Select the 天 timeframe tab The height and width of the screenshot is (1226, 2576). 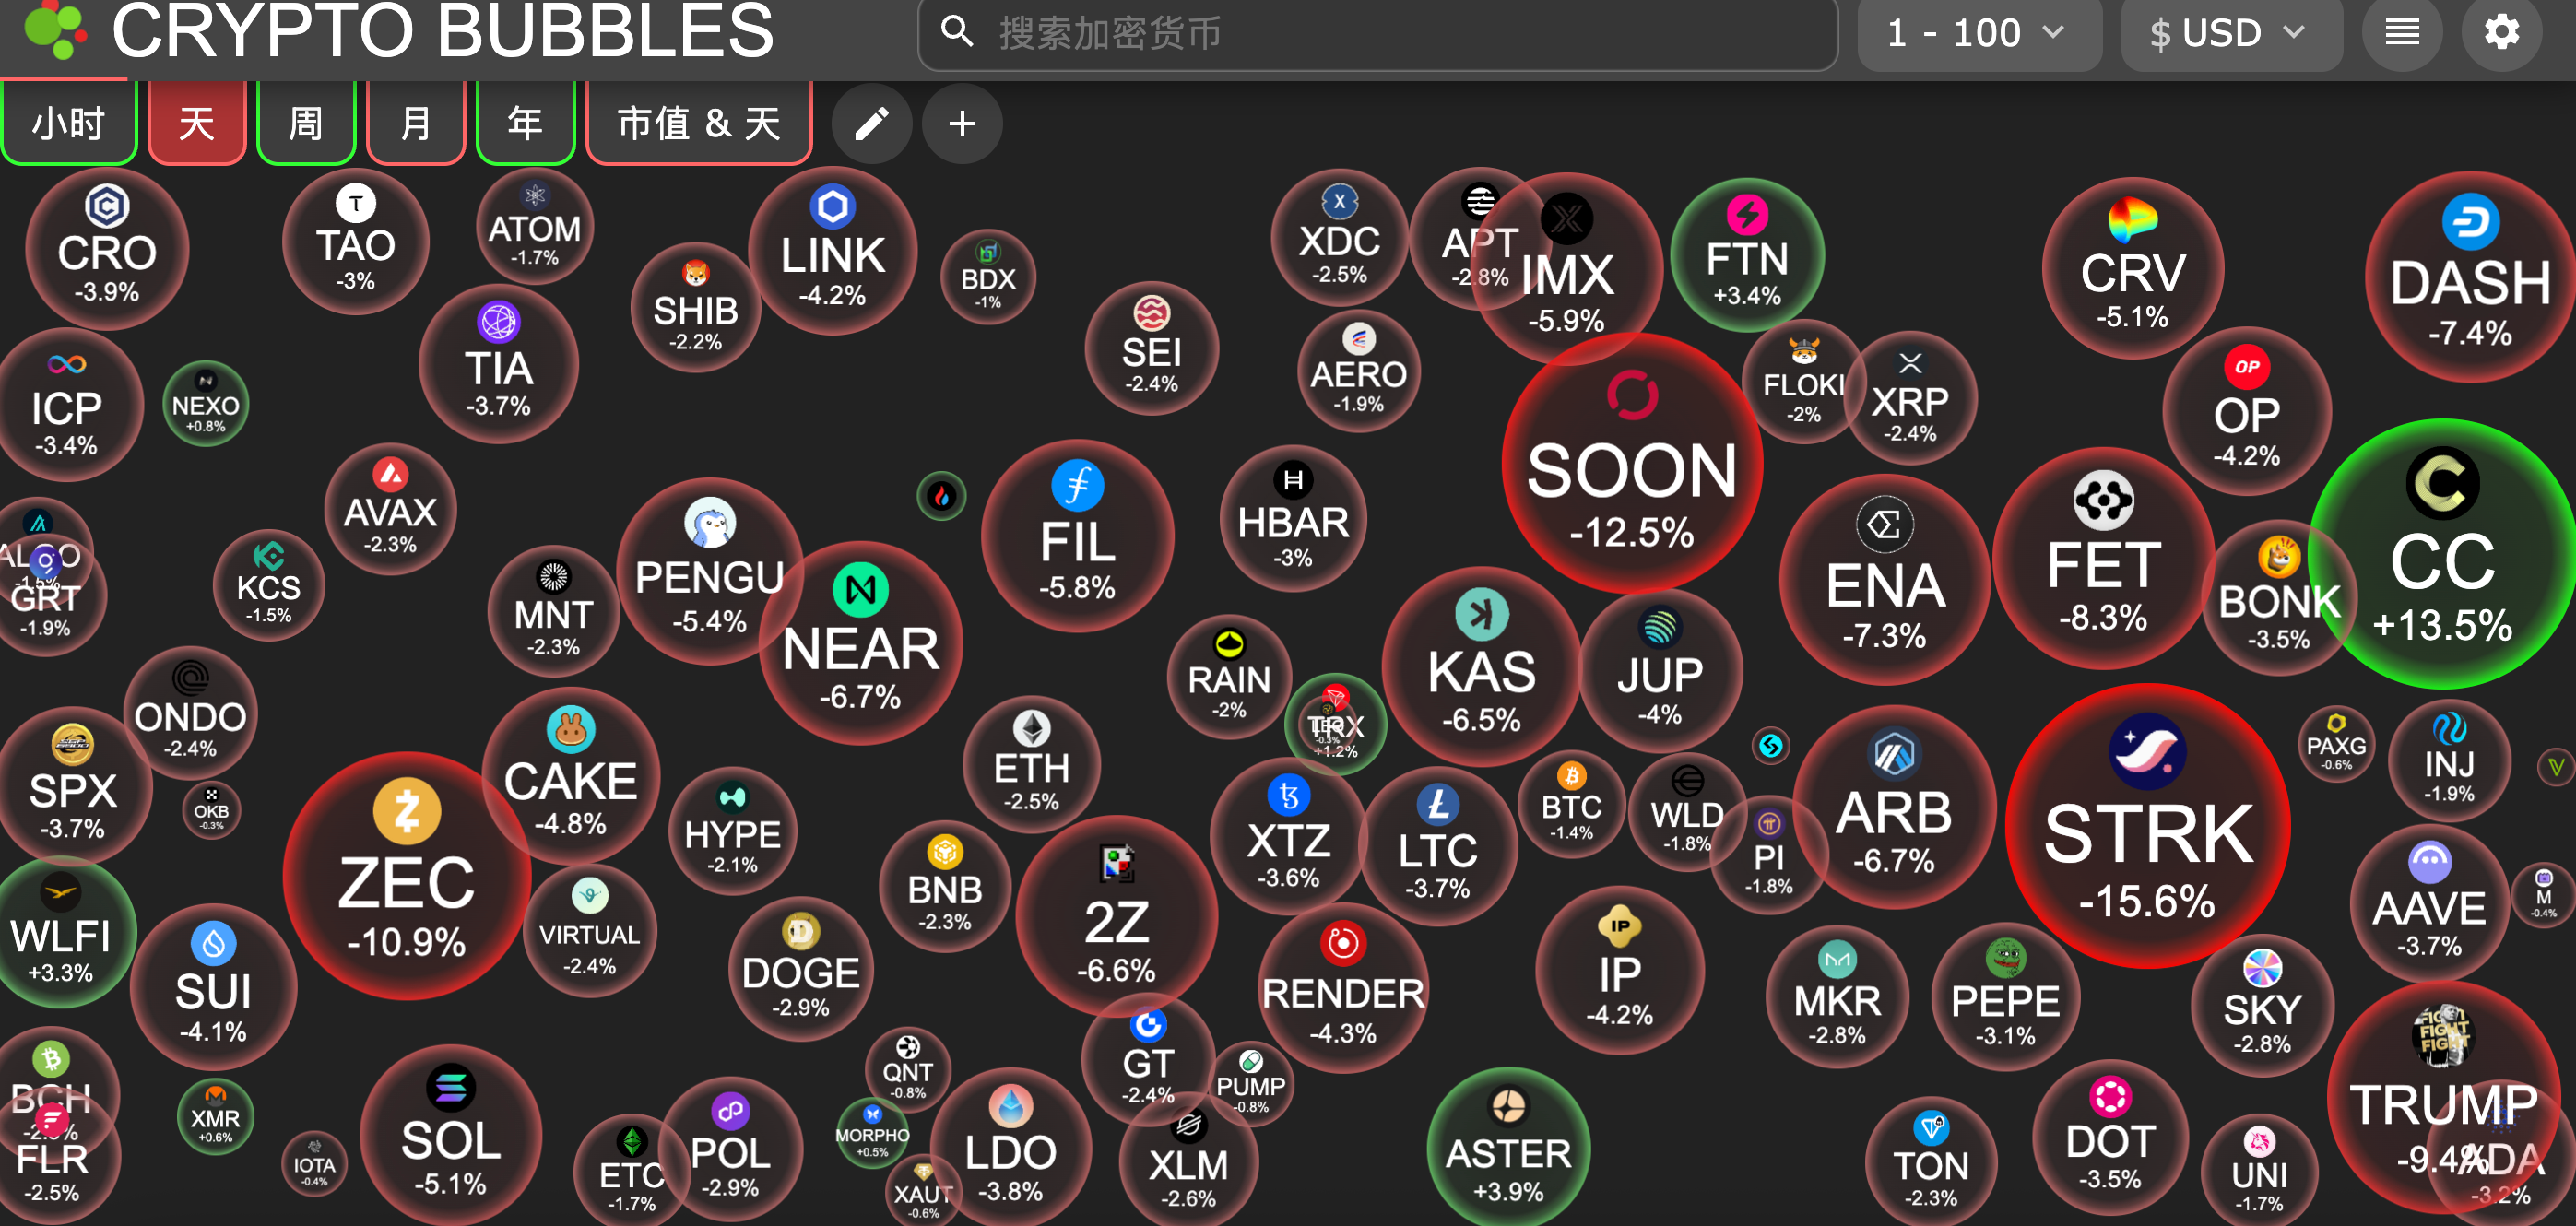(x=197, y=124)
